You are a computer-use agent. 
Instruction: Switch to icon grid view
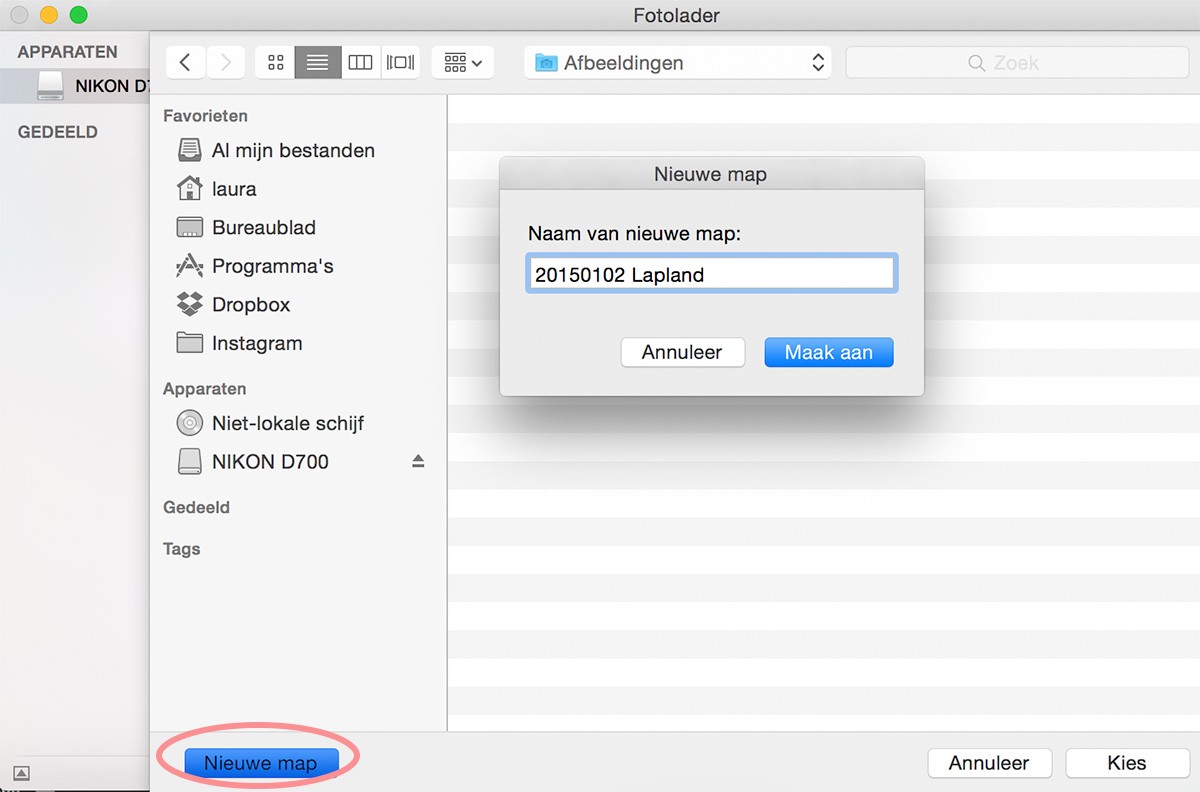[x=275, y=61]
